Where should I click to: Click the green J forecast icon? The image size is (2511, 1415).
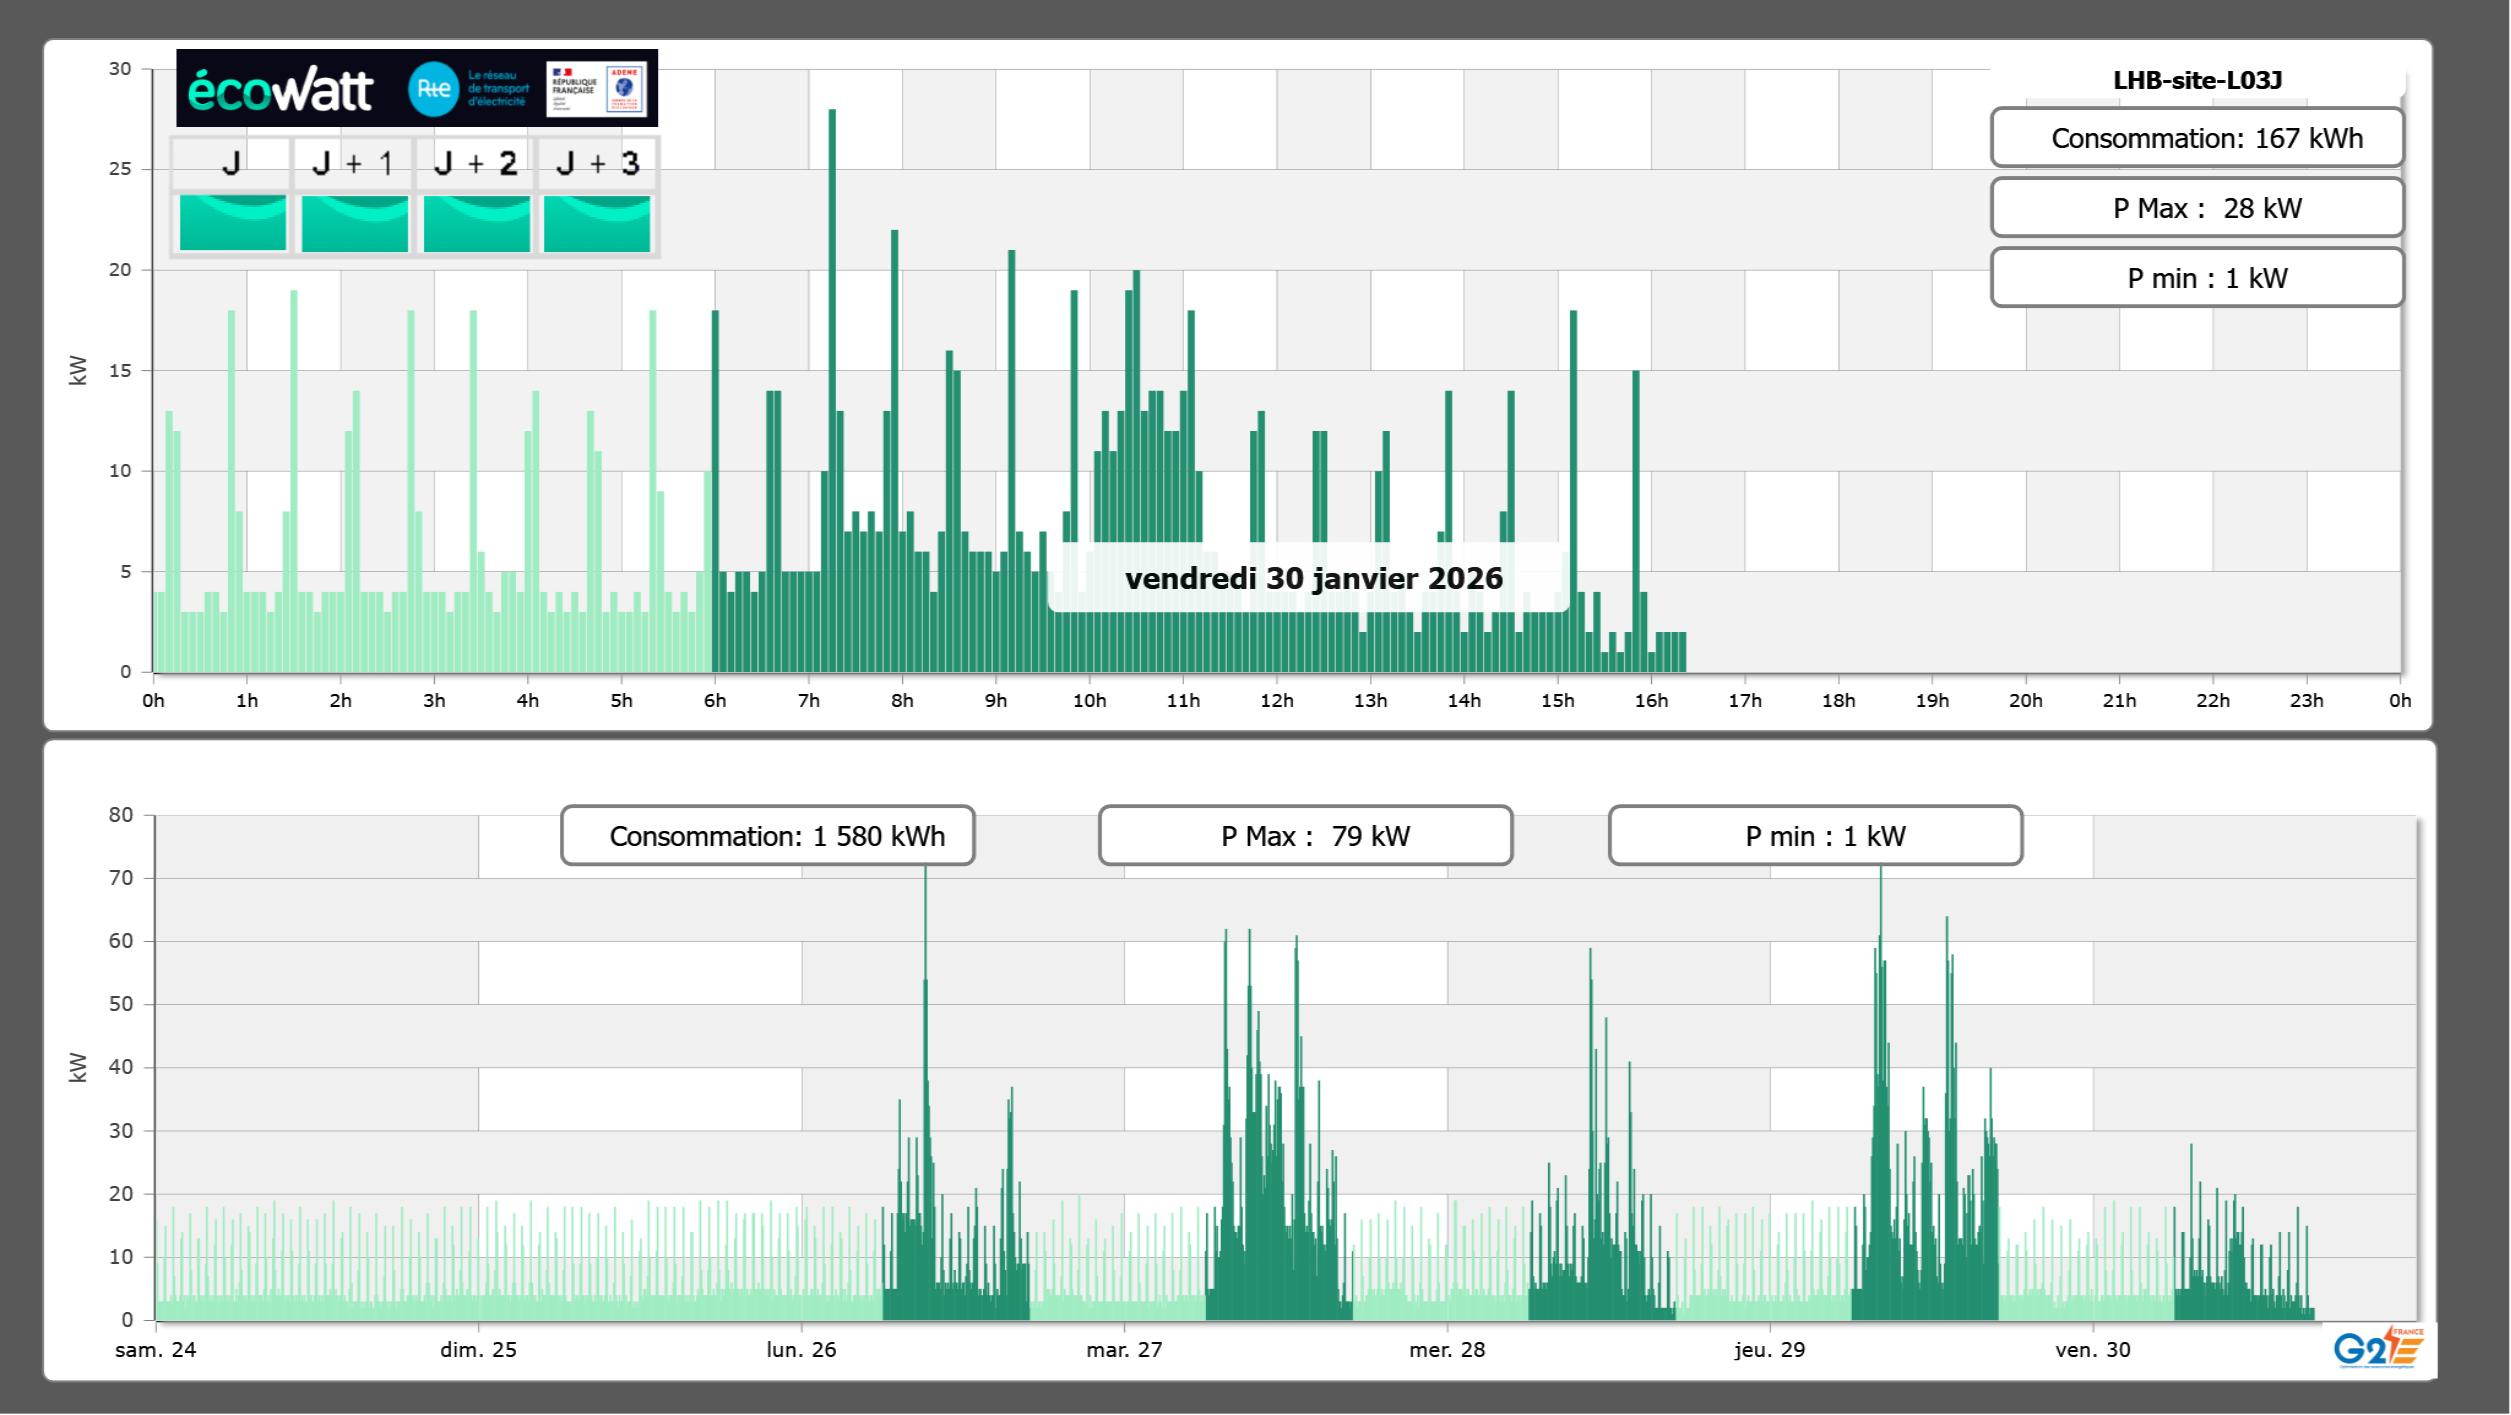[232, 223]
